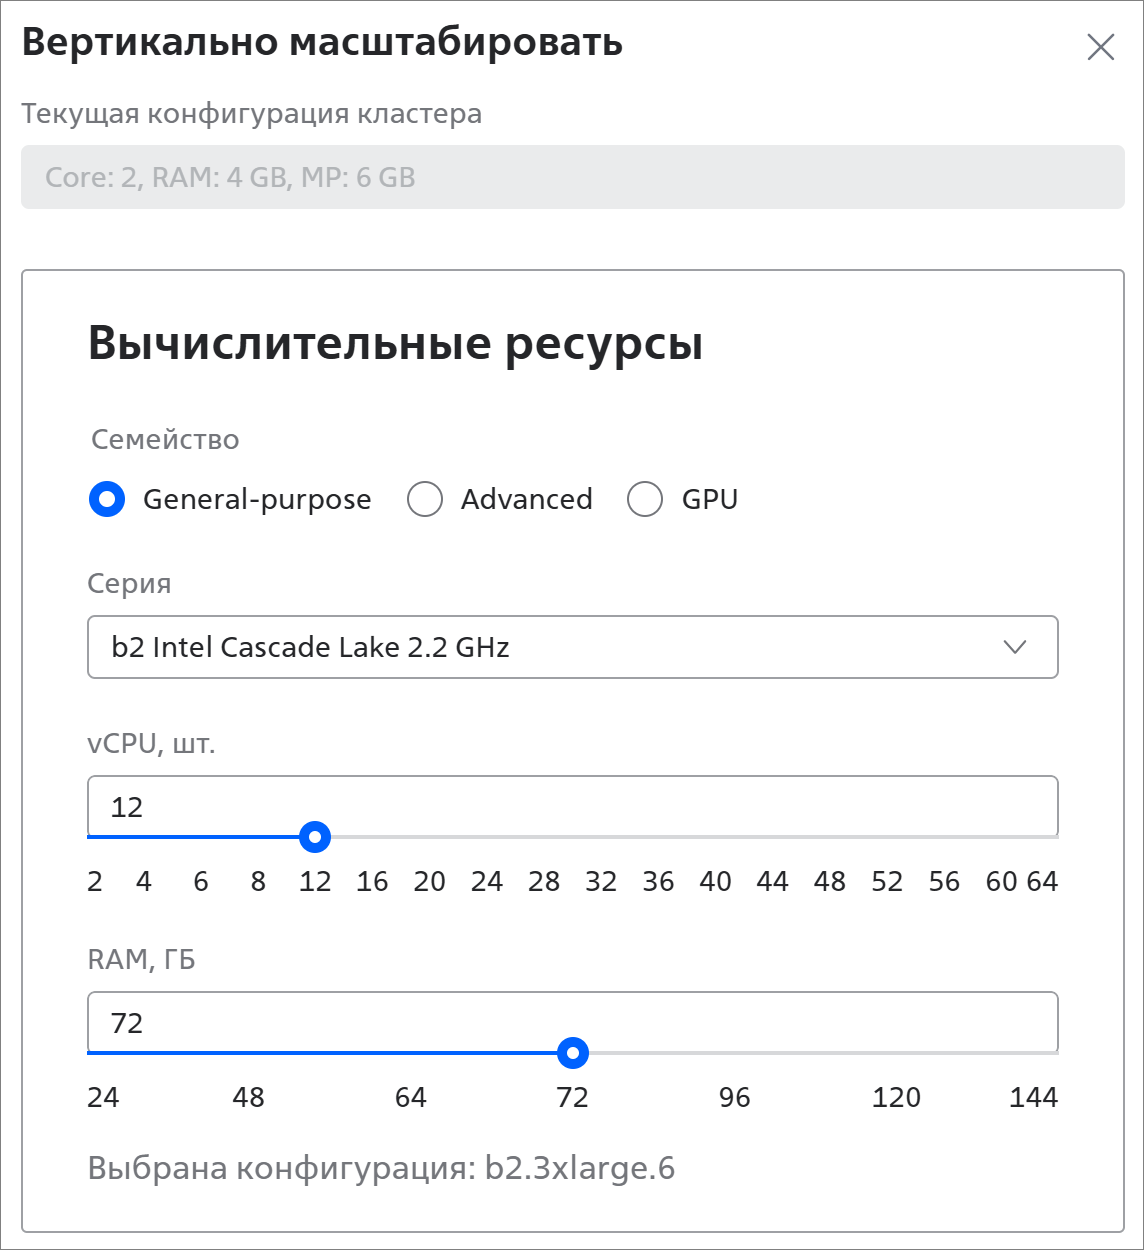Set RAM slider to 96 mark
1144x1250 pixels.
coord(734,1053)
